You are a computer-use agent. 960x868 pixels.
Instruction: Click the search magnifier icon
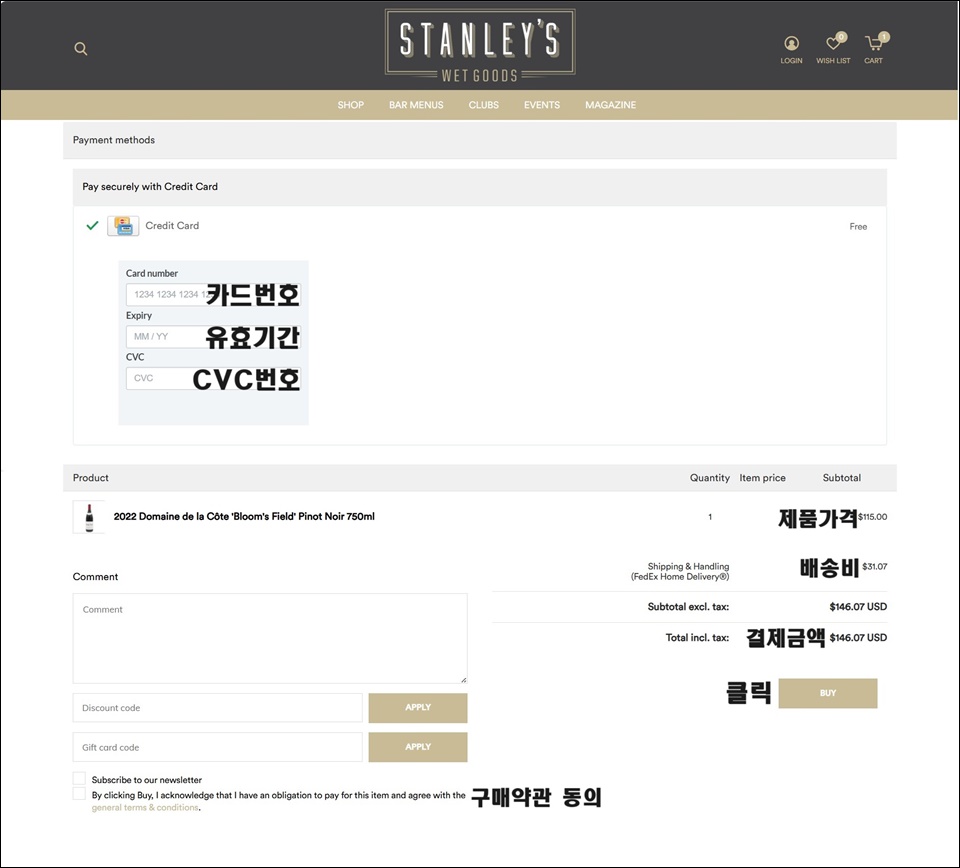81,49
